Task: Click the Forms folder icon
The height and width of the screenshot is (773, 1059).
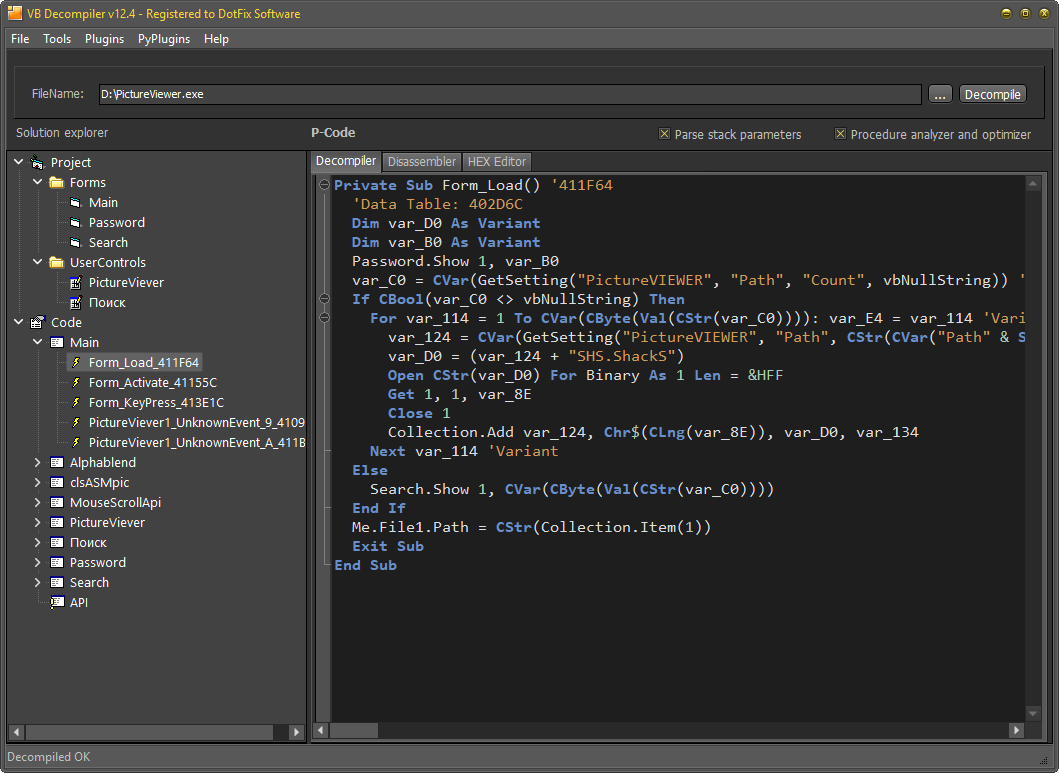Action: [57, 182]
